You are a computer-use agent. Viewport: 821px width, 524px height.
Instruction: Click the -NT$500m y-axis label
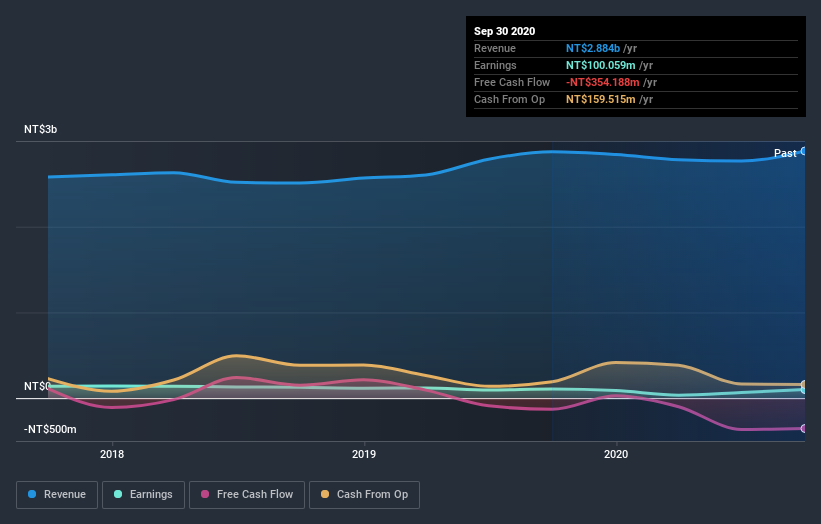click(50, 429)
